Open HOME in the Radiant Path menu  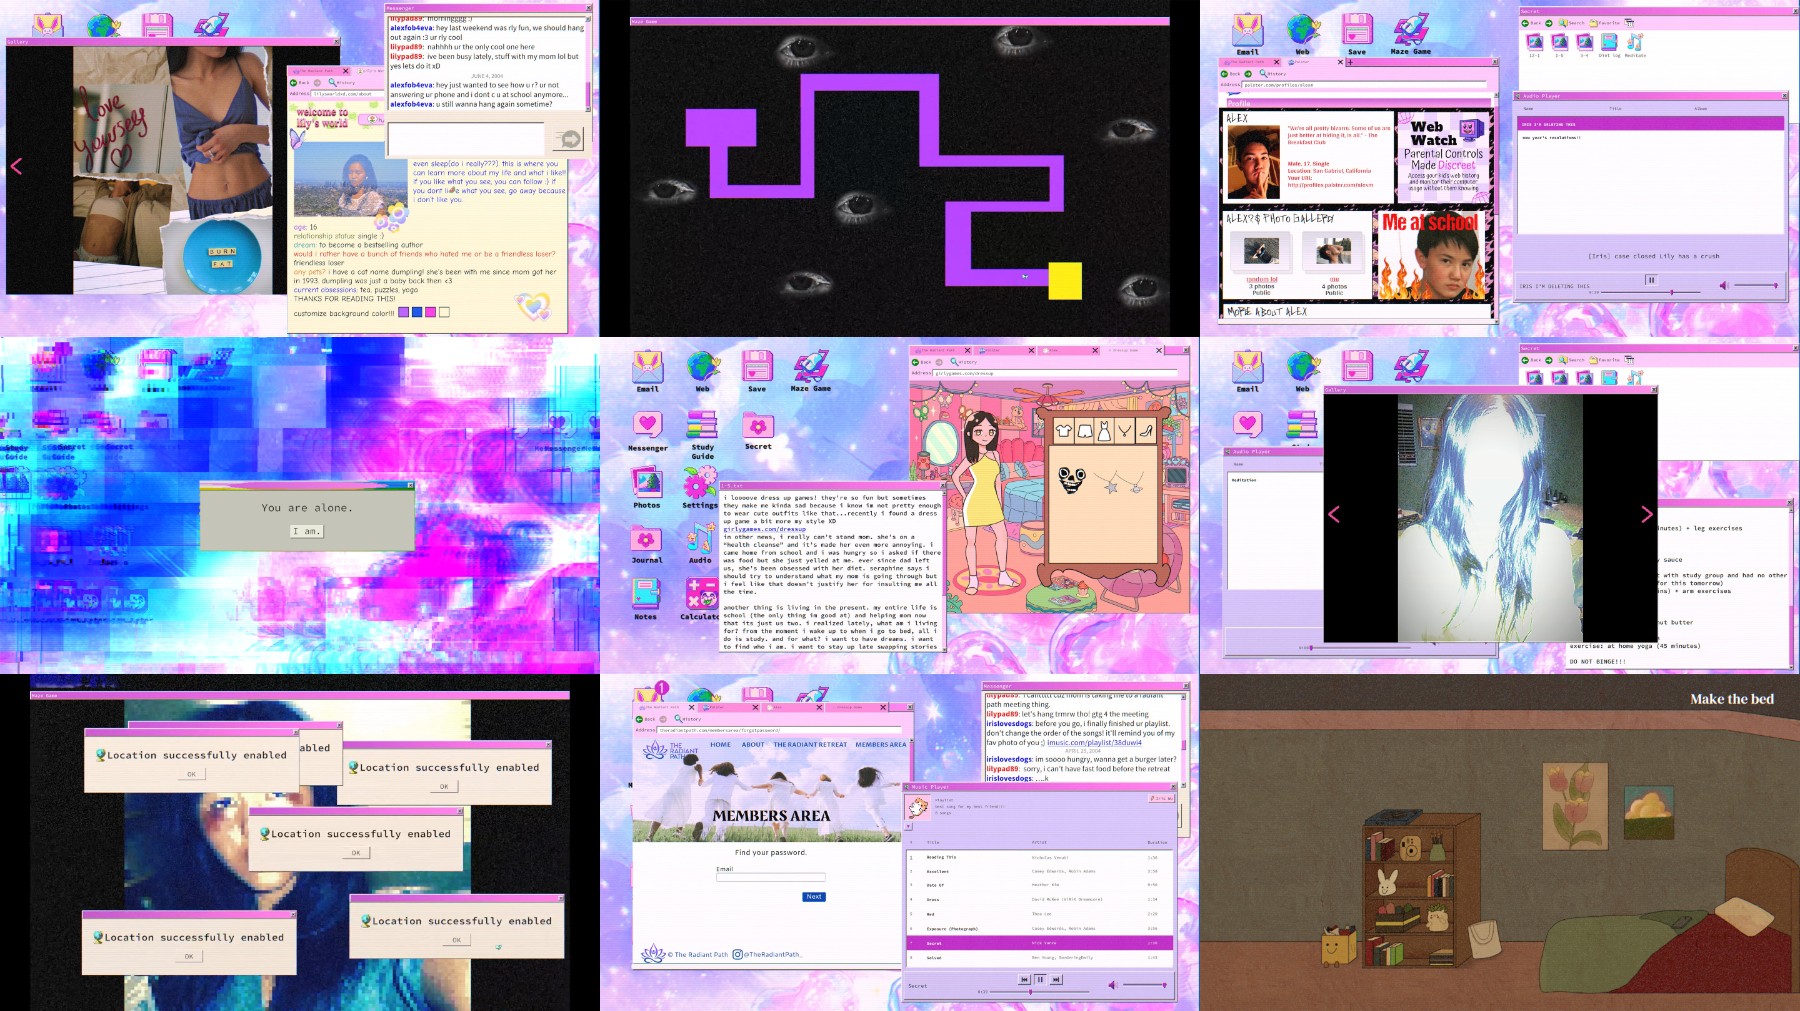click(x=720, y=744)
